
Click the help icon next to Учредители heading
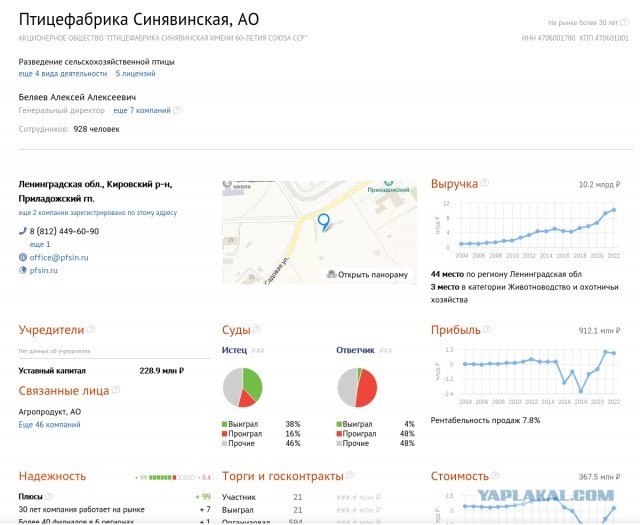click(x=91, y=329)
